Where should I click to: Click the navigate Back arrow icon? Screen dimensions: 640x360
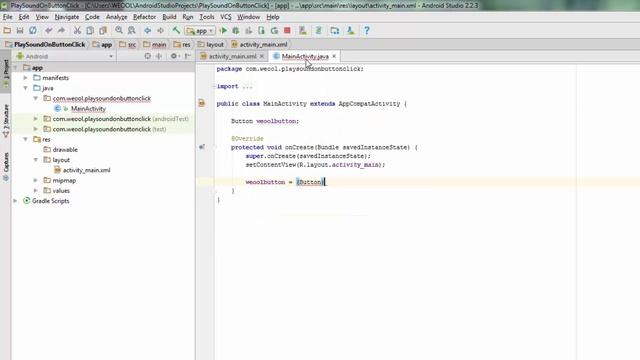pos(147,31)
